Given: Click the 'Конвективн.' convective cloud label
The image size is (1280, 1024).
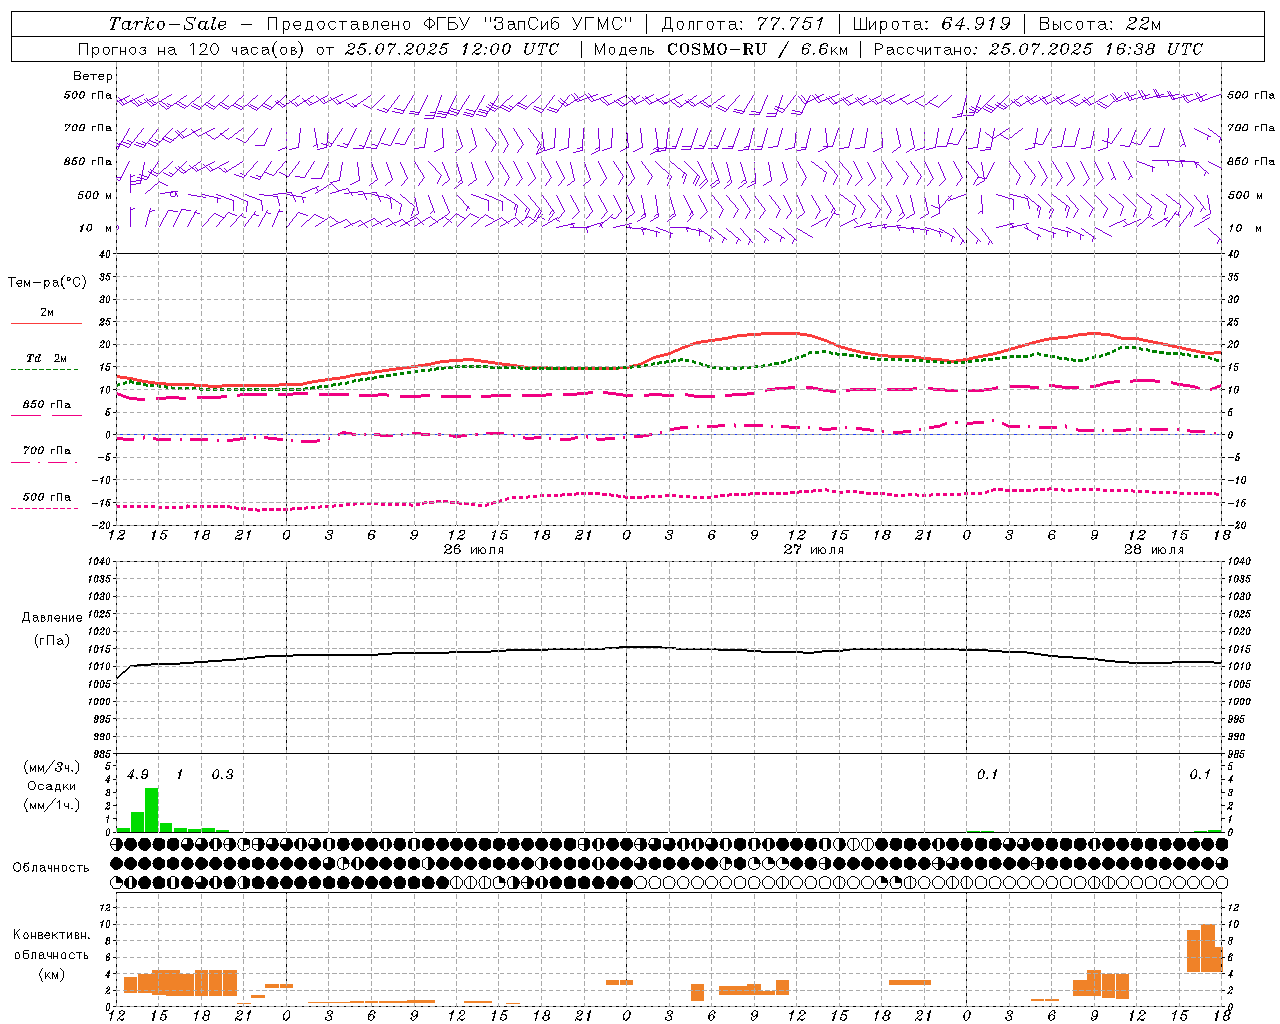Looking at the screenshot, I should tap(52, 935).
